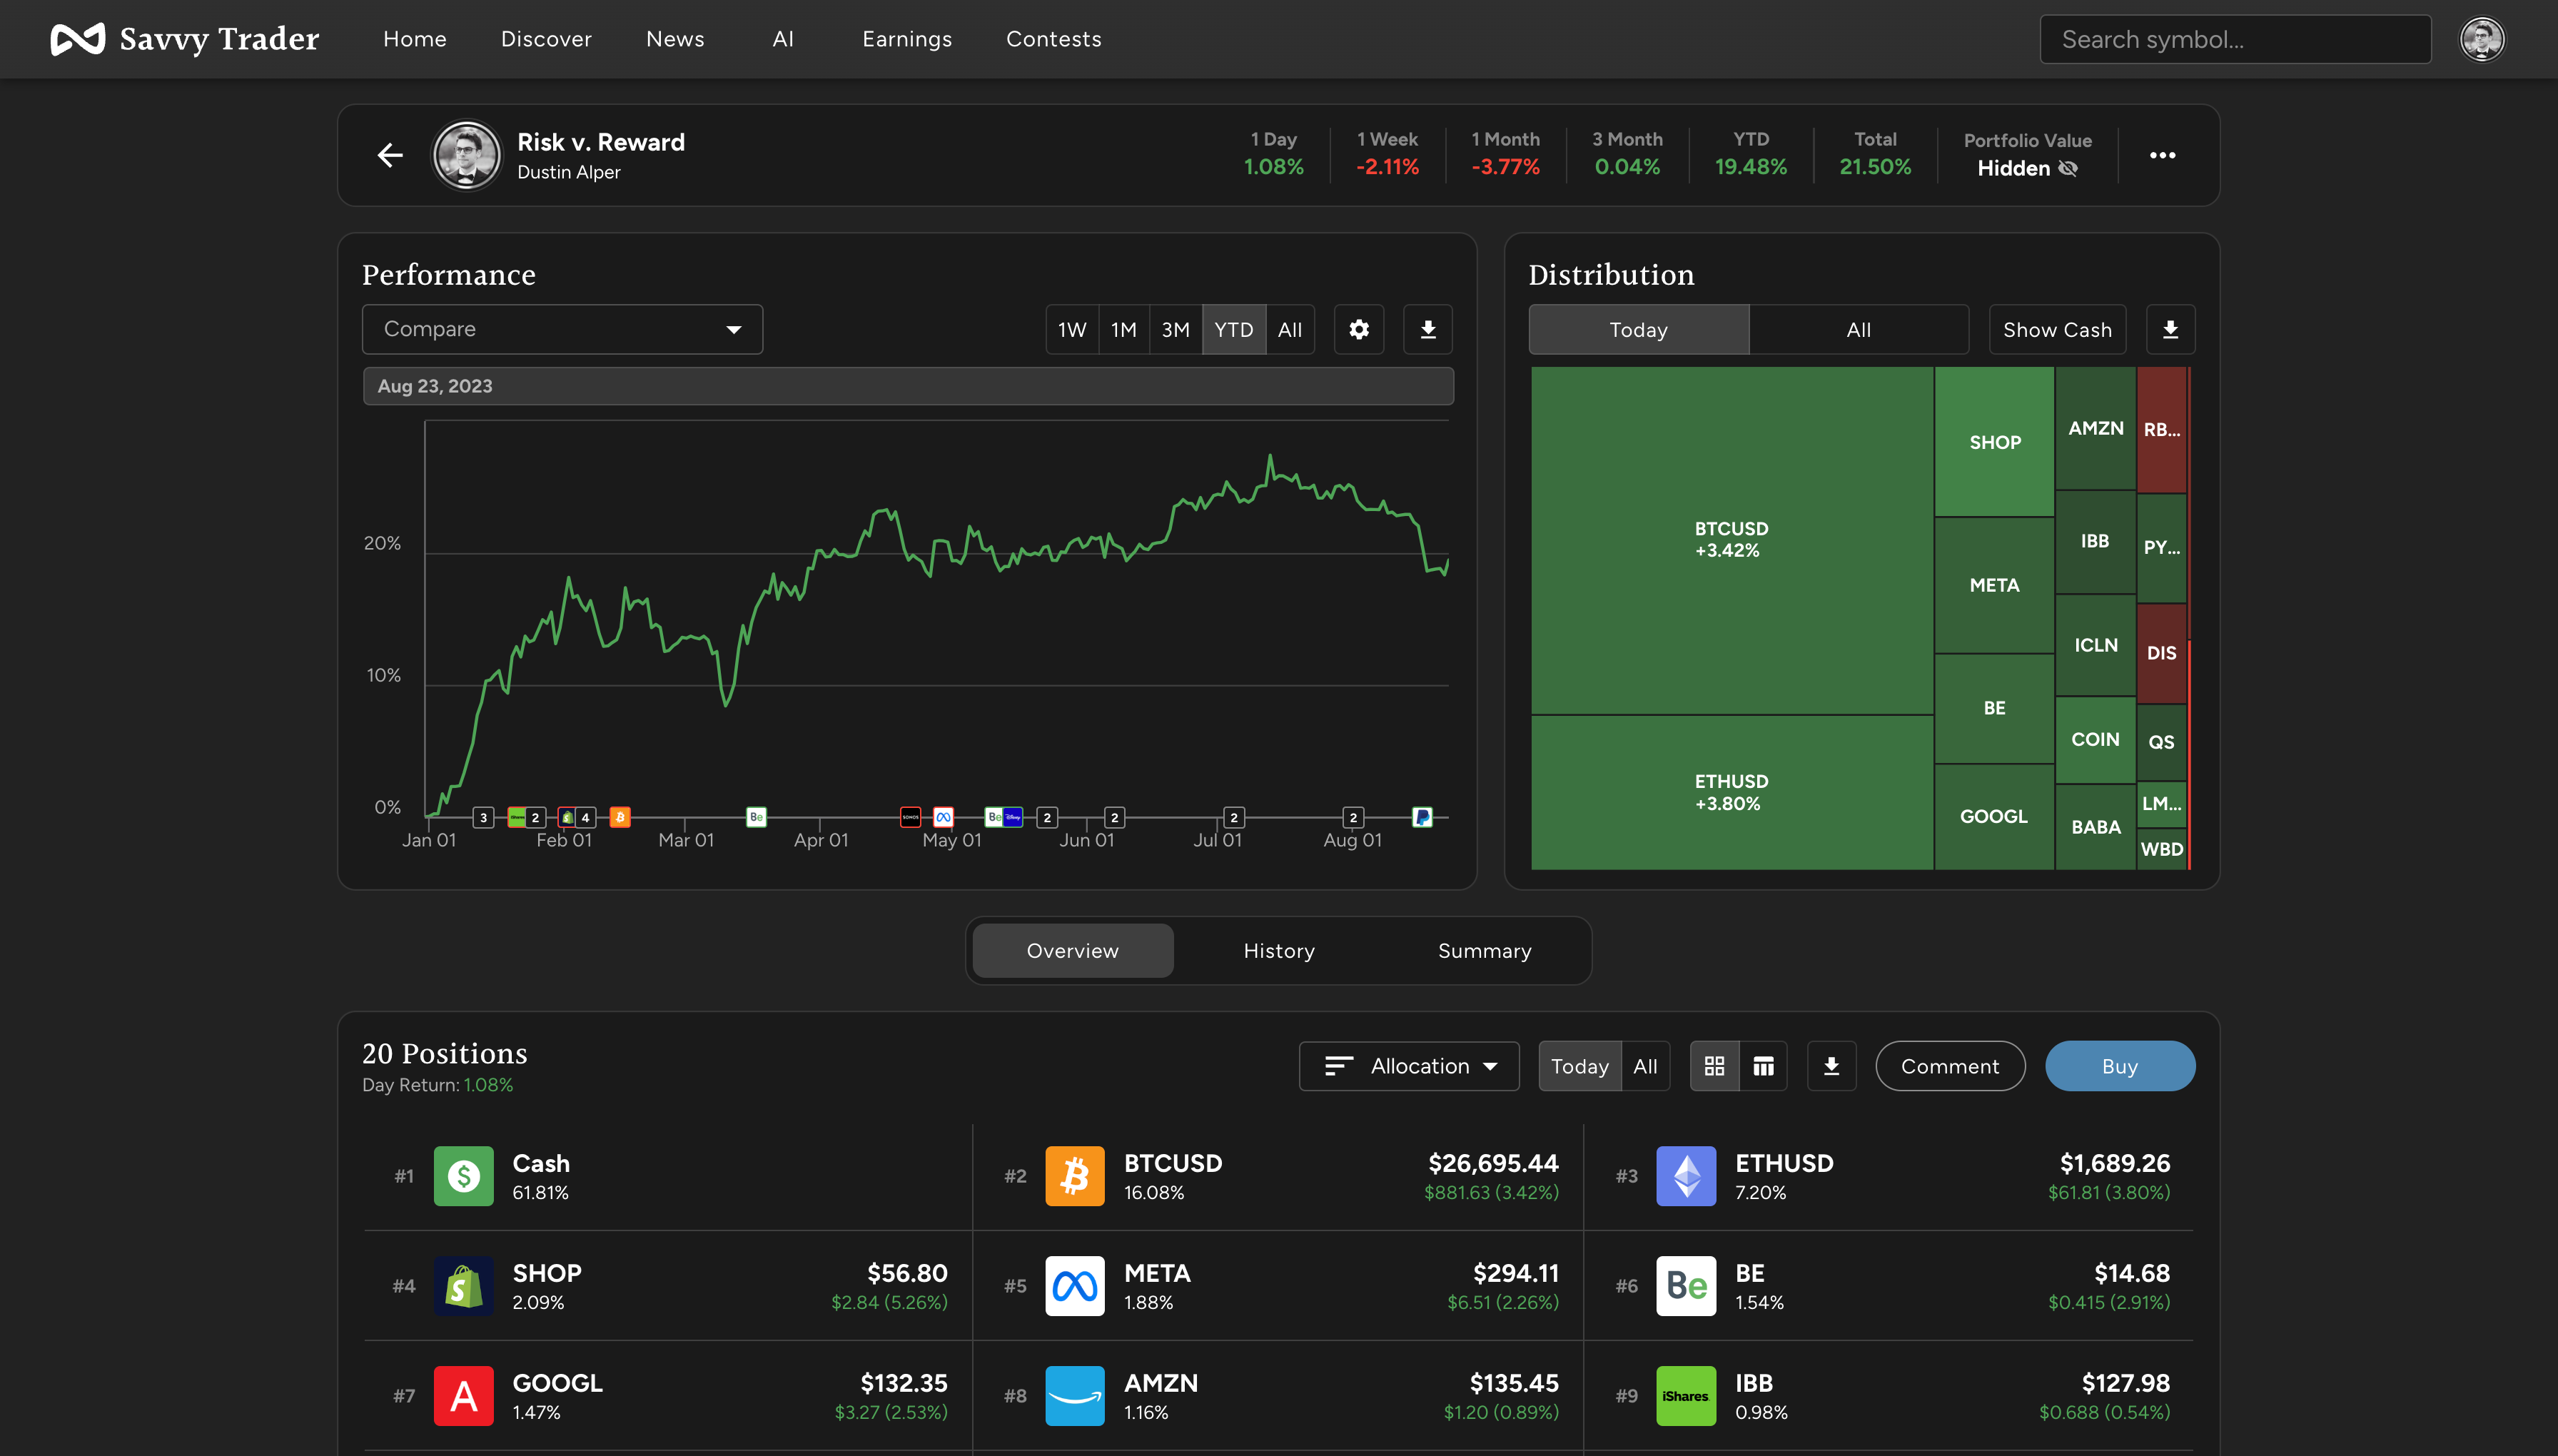Open the three-dot portfolio options menu

(x=2162, y=155)
